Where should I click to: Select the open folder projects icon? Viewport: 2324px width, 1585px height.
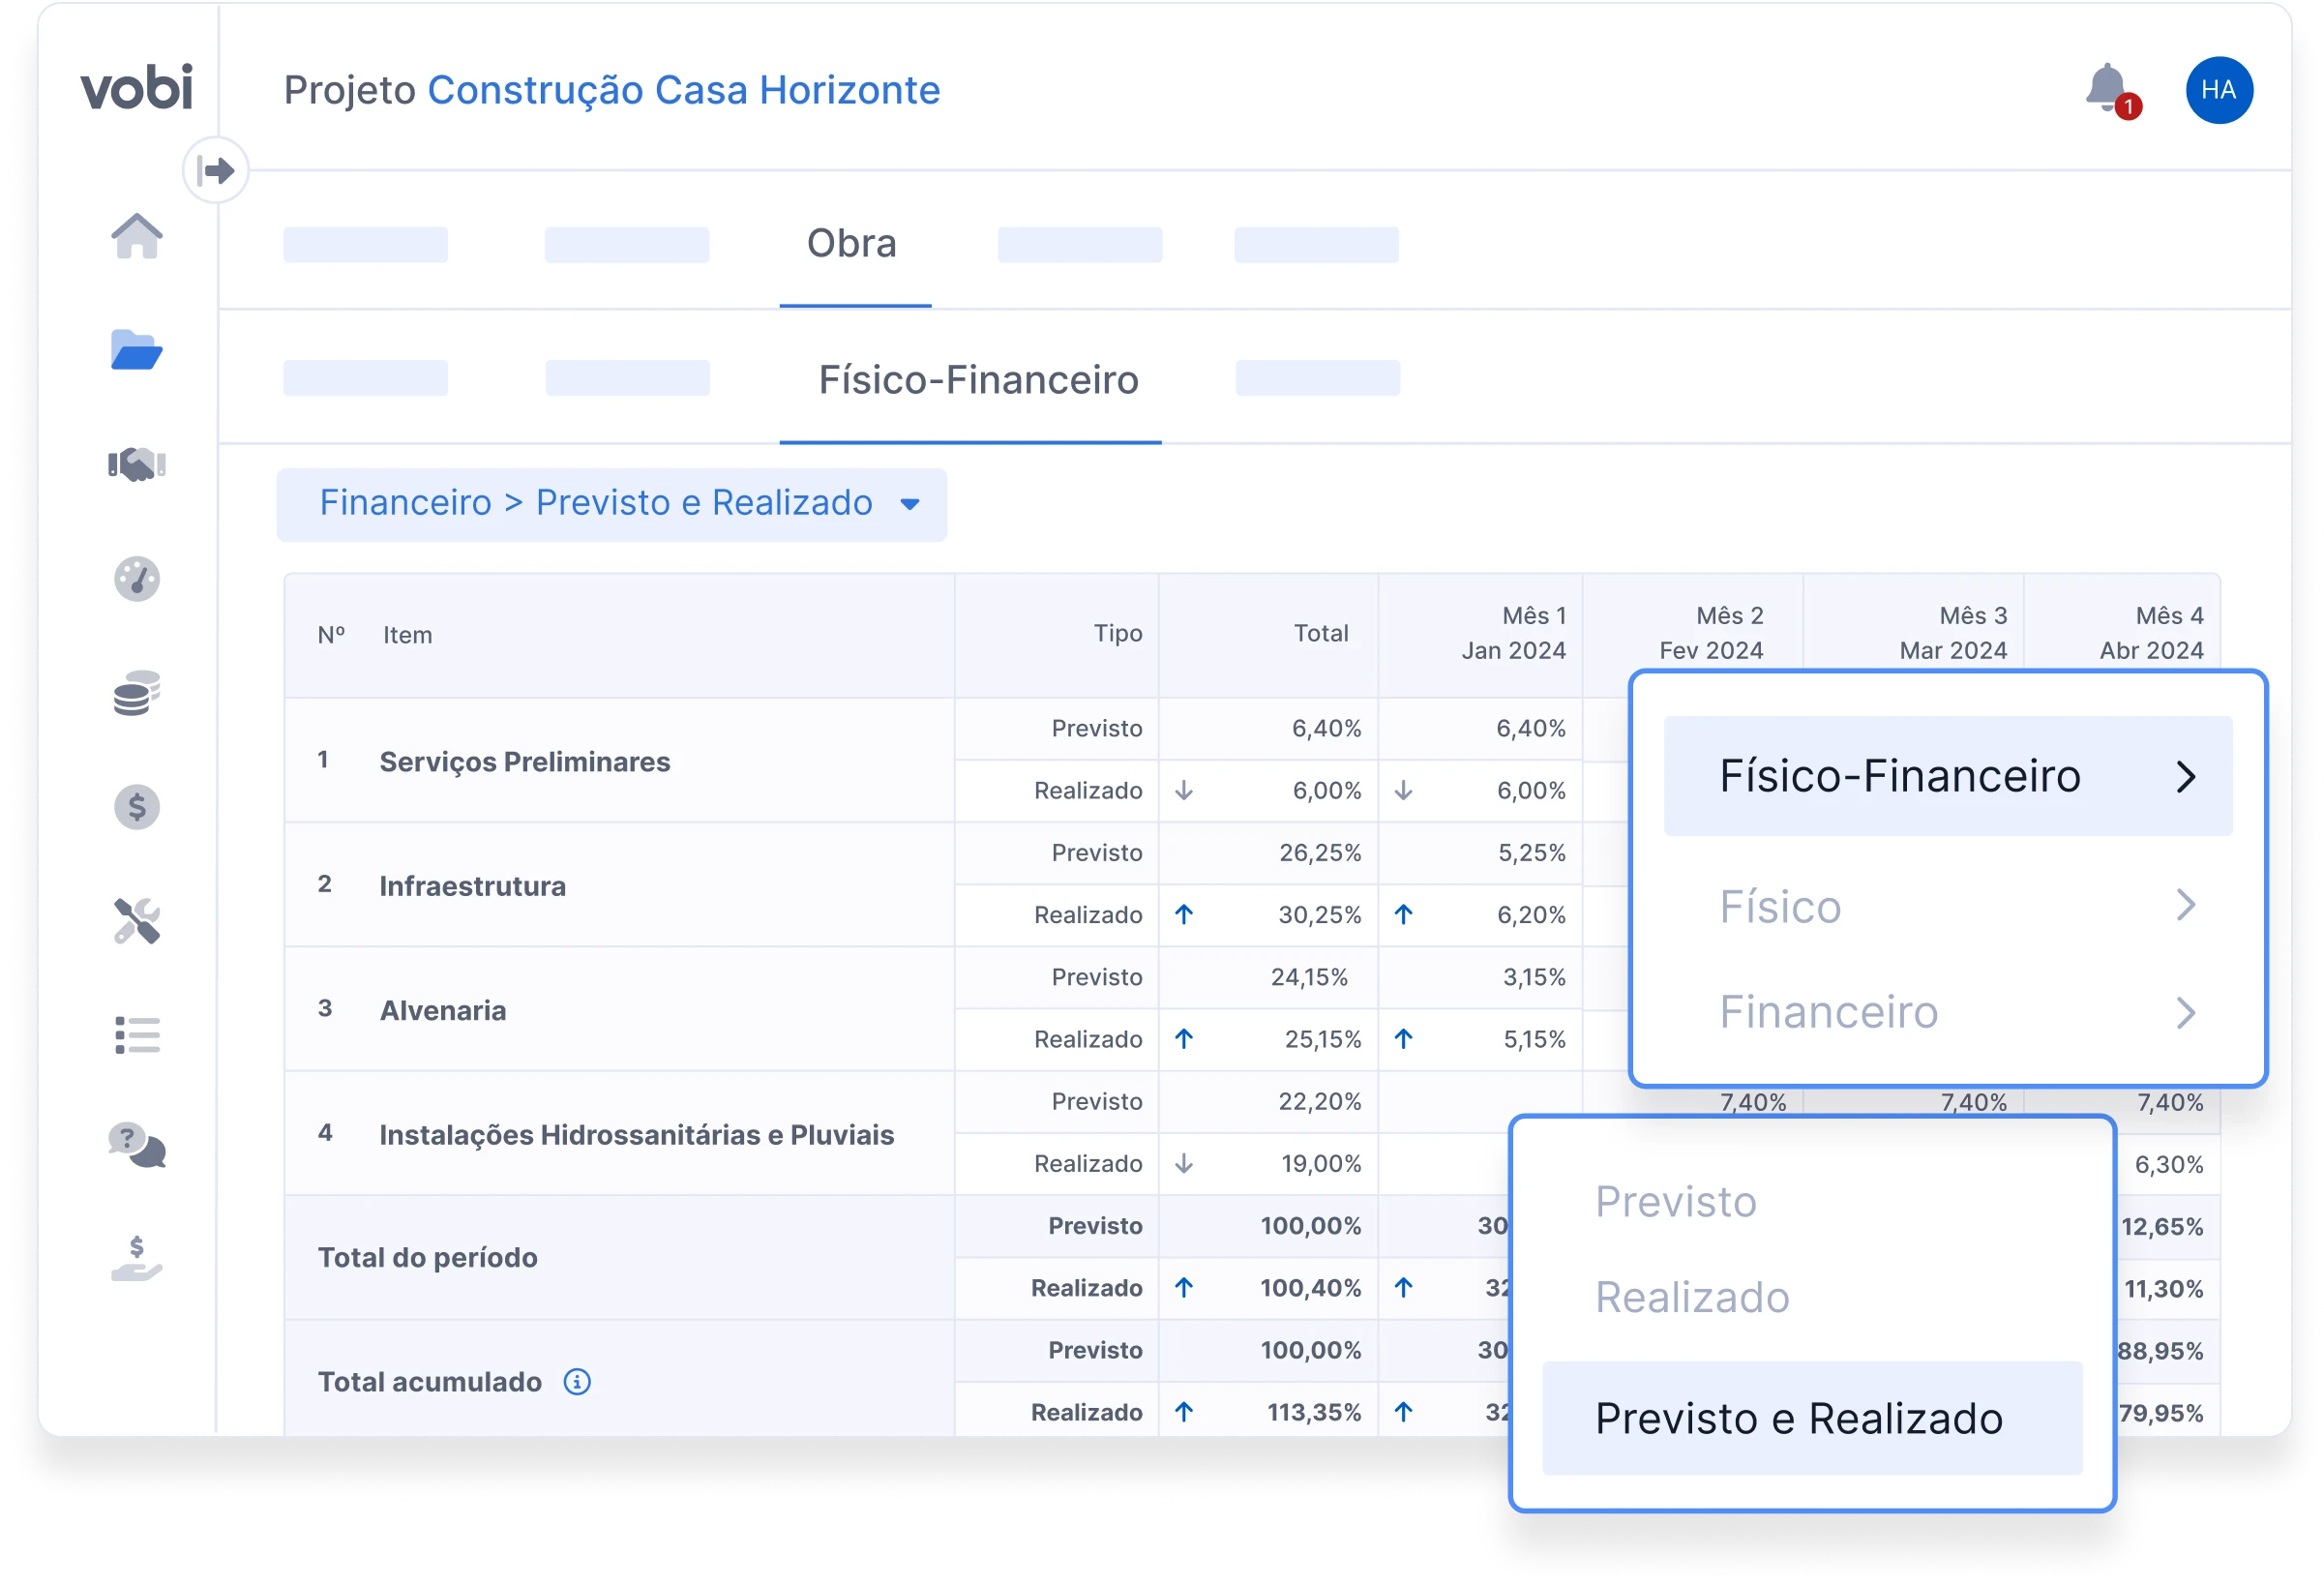[x=137, y=350]
